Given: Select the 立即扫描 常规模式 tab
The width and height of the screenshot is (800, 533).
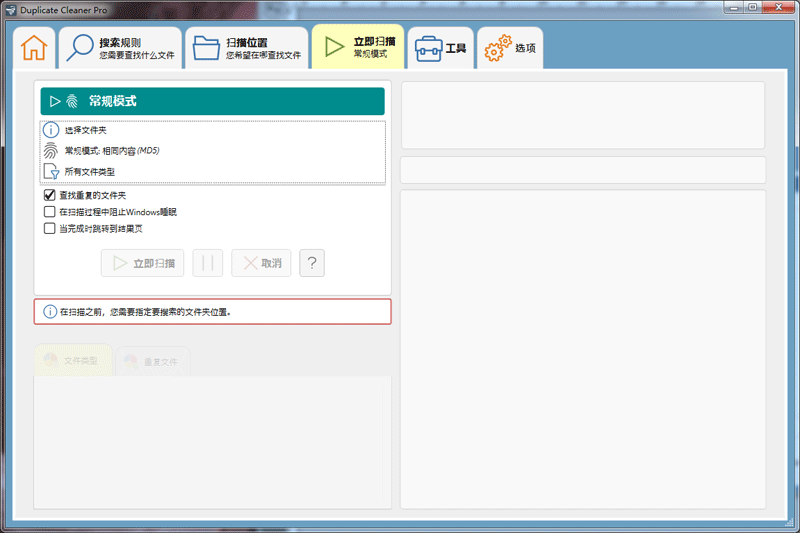Looking at the screenshot, I should (x=358, y=47).
